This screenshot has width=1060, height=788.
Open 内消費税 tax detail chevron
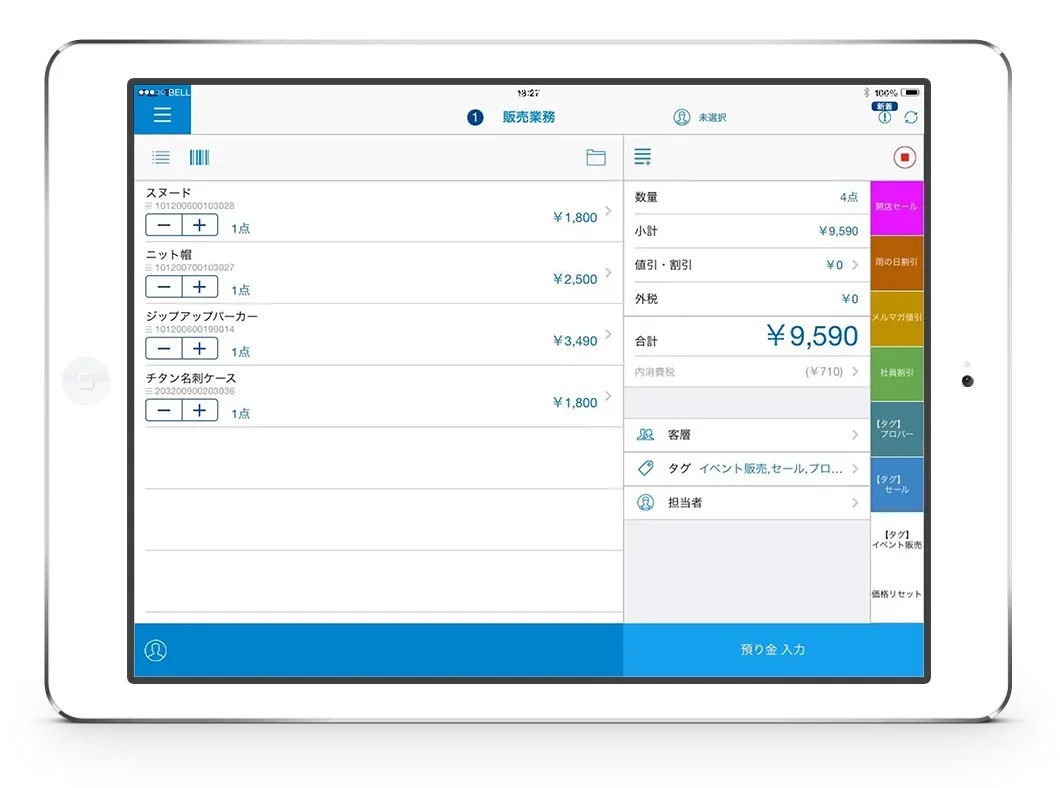click(855, 372)
